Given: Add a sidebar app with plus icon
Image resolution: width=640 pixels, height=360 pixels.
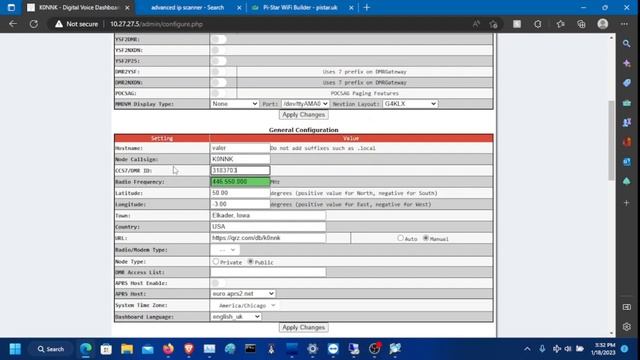Looking at the screenshot, I should click(627, 202).
